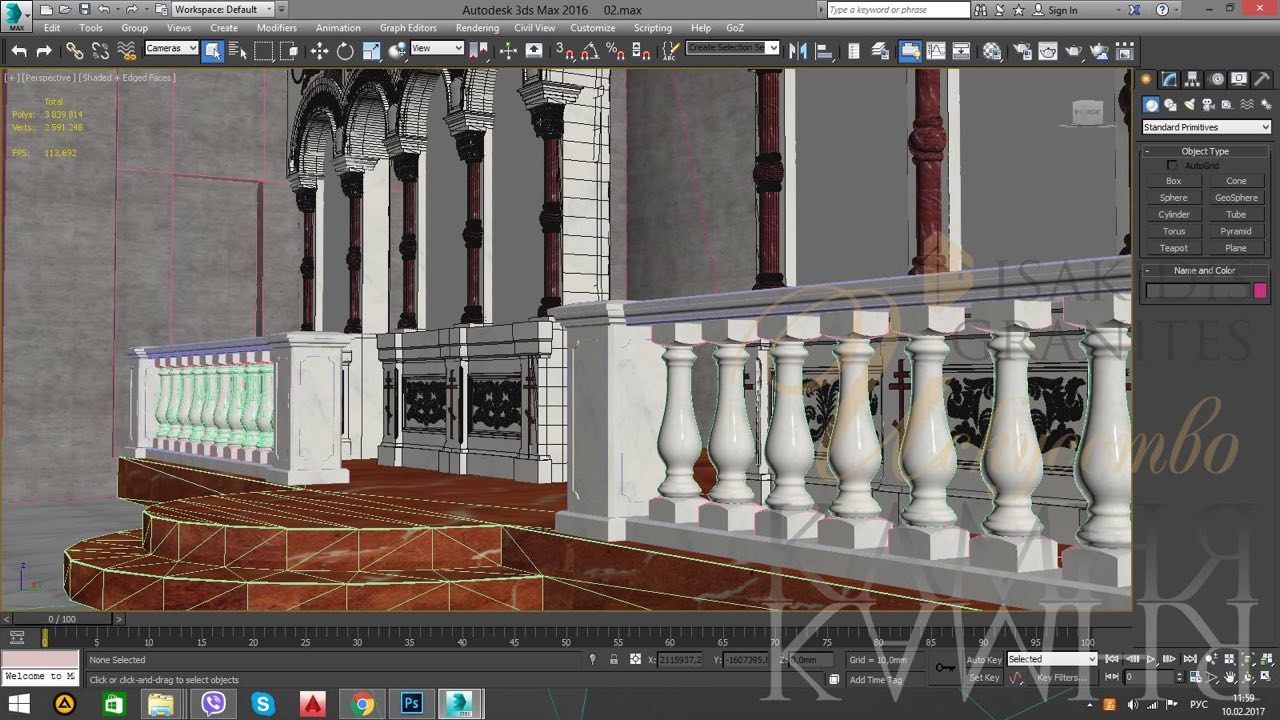
Task: Select the Bind to Space Warp tool
Action: pyautogui.click(x=126, y=51)
